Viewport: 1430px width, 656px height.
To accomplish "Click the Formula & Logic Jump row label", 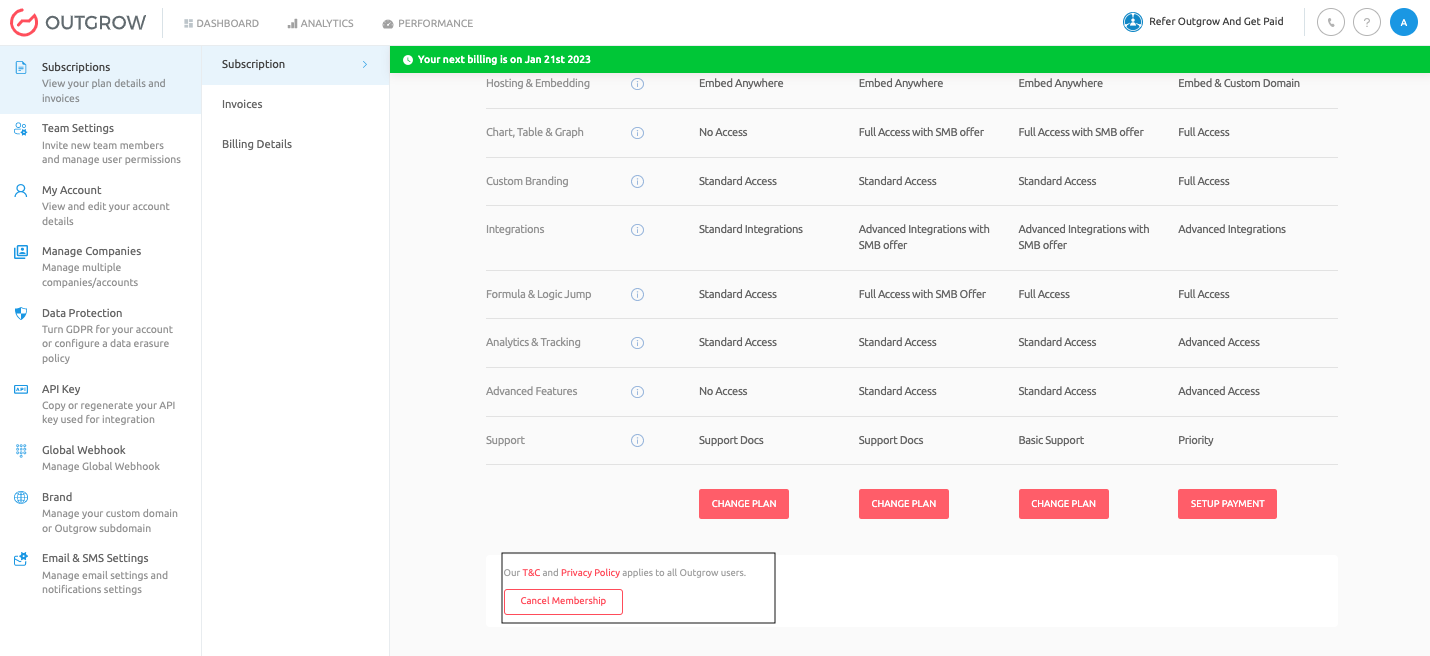I will click(x=538, y=295).
